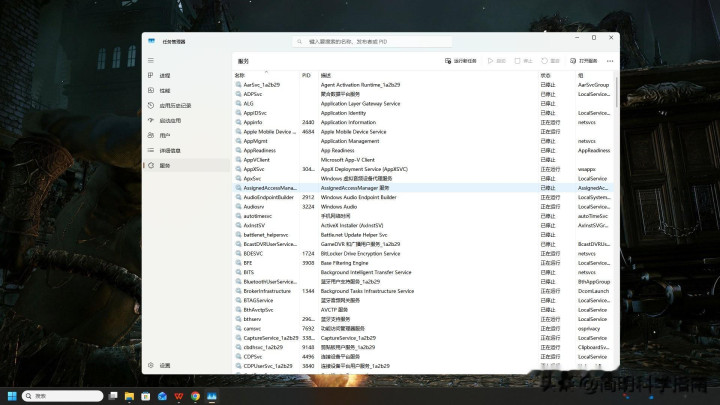Click 打开服务 (Open services) button
720x405 pixels.
(584, 61)
